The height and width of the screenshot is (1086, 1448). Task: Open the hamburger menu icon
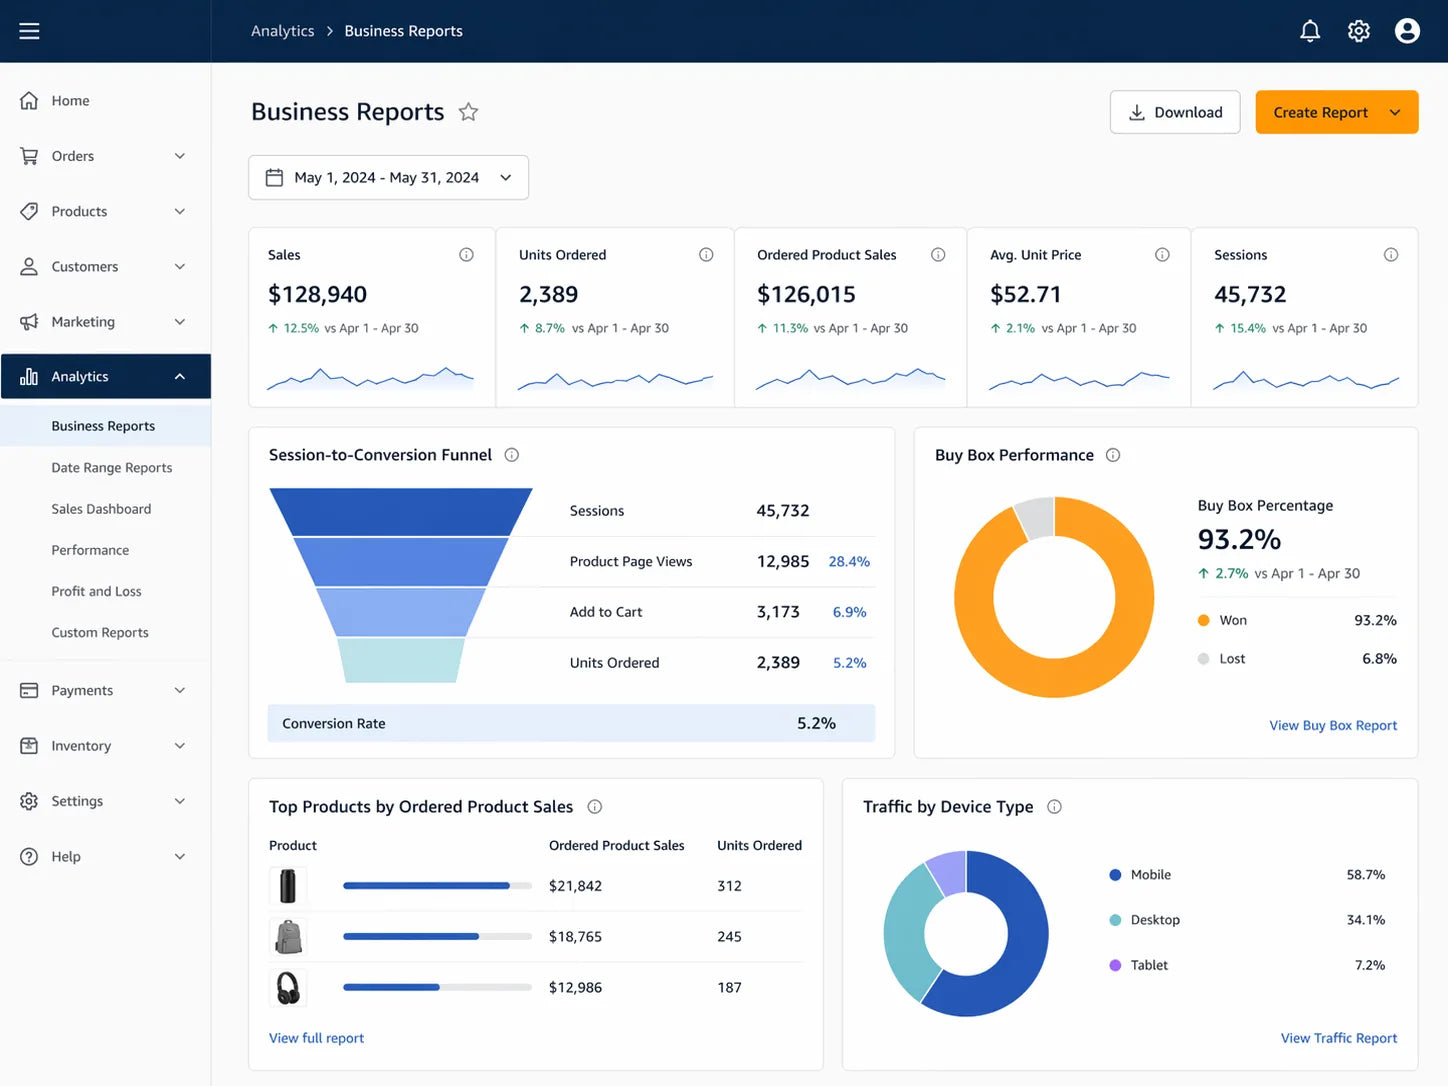pyautogui.click(x=29, y=31)
